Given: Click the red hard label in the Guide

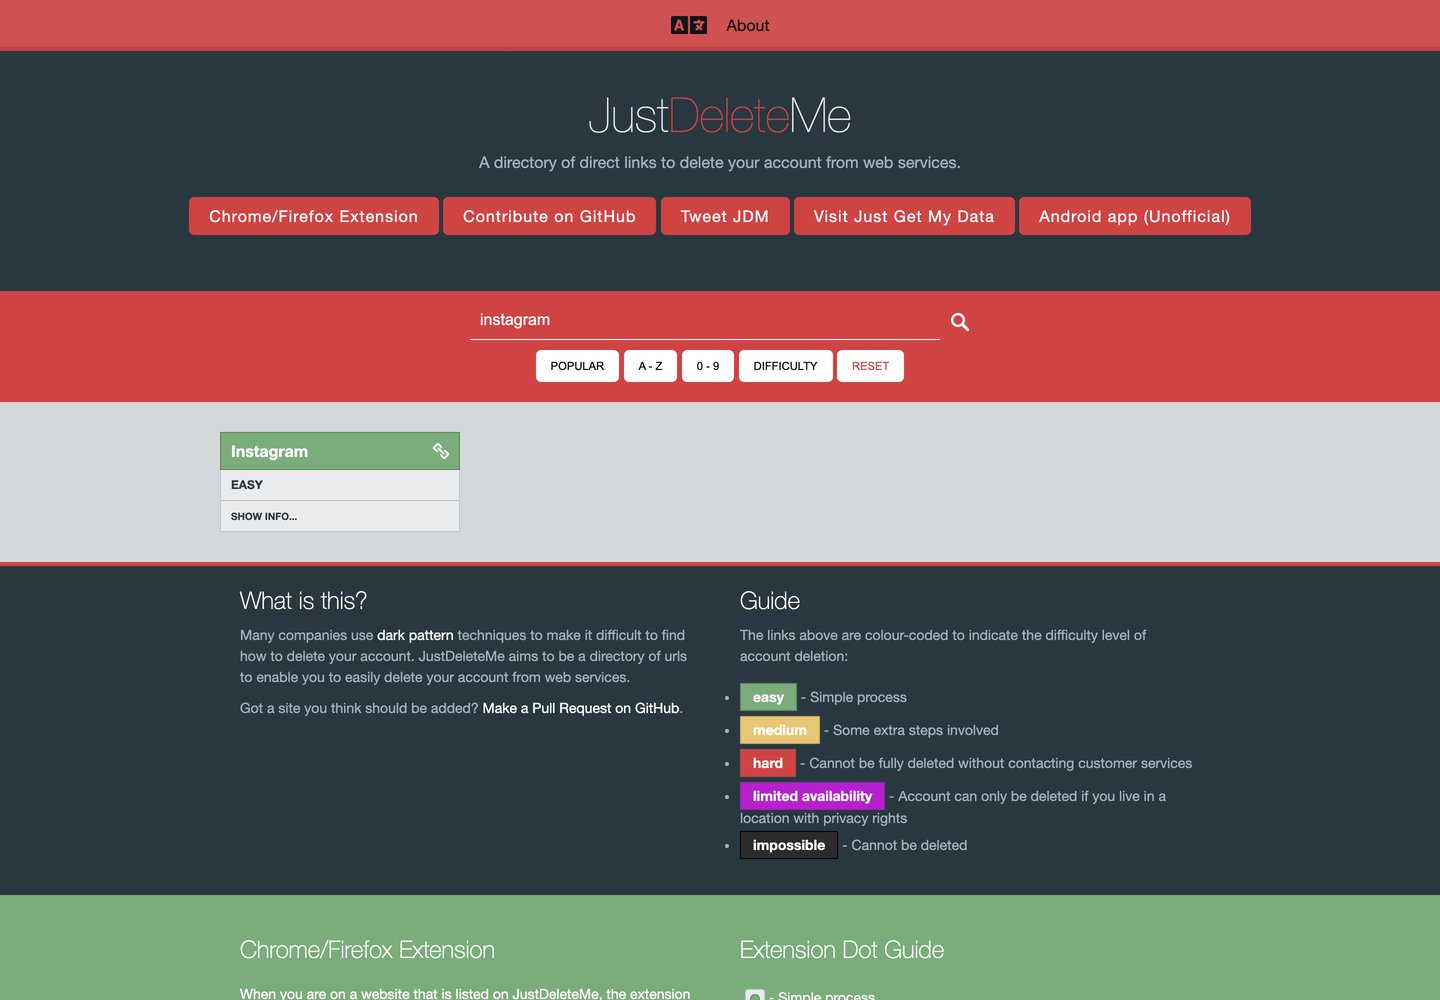Looking at the screenshot, I should [x=768, y=763].
